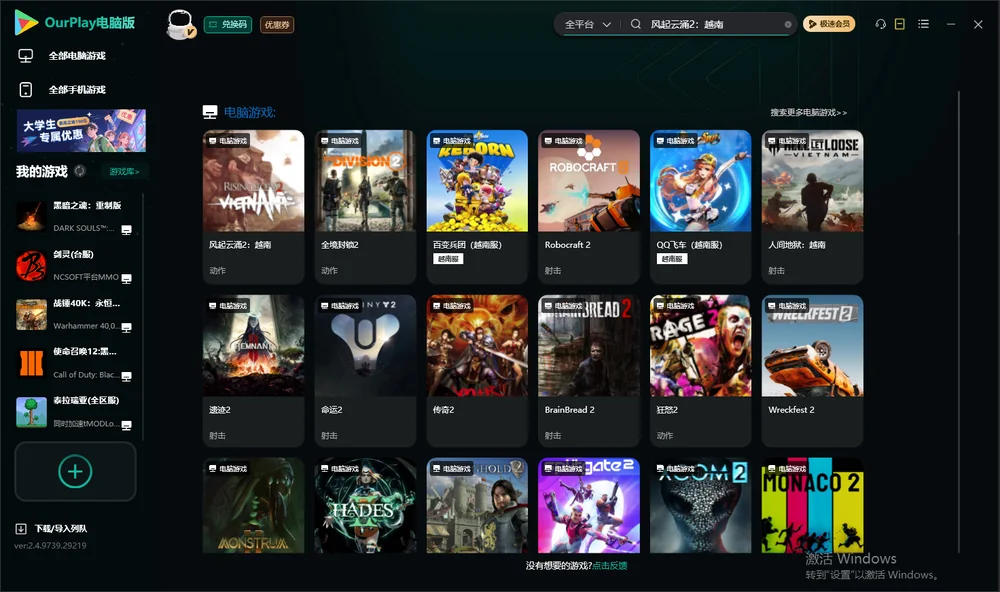Select 黑暗之魂：重制版 in my games
This screenshot has height=592, width=1000.
point(75,217)
